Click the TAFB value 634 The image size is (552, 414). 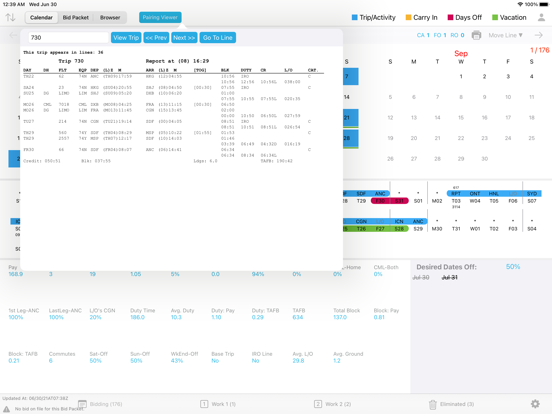coord(298,317)
